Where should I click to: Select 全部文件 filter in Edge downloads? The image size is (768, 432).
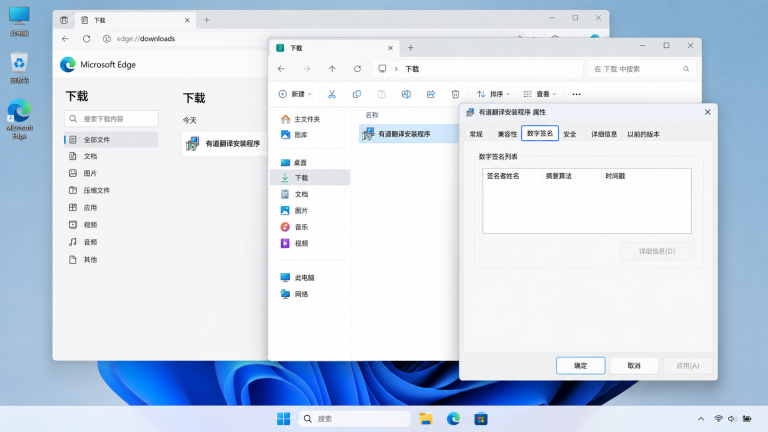[111, 140]
